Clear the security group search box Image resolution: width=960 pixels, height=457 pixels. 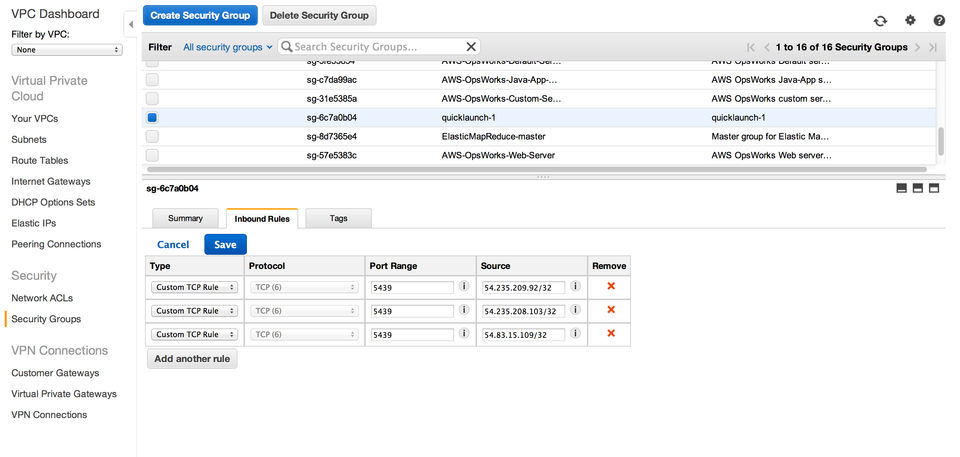pos(471,47)
